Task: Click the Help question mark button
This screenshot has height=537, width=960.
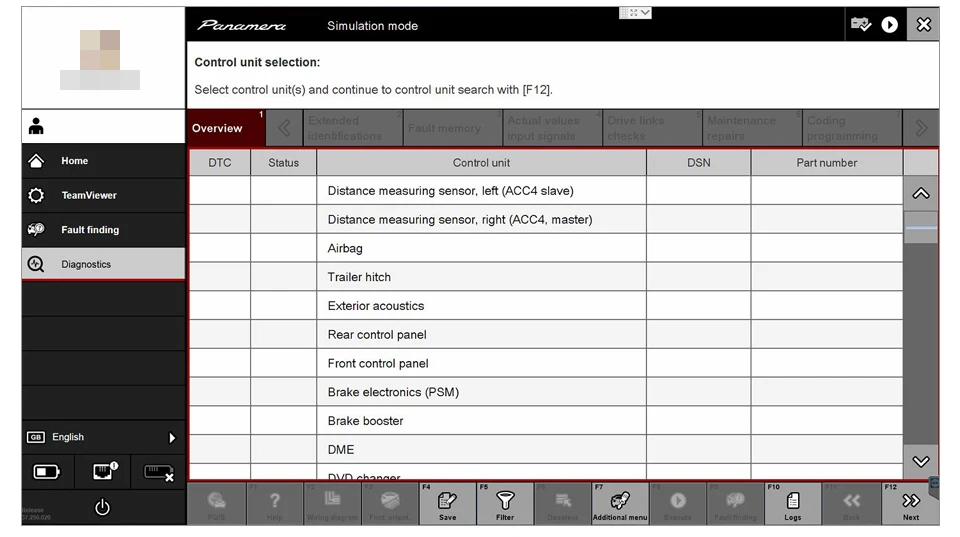Action: [x=274, y=504]
